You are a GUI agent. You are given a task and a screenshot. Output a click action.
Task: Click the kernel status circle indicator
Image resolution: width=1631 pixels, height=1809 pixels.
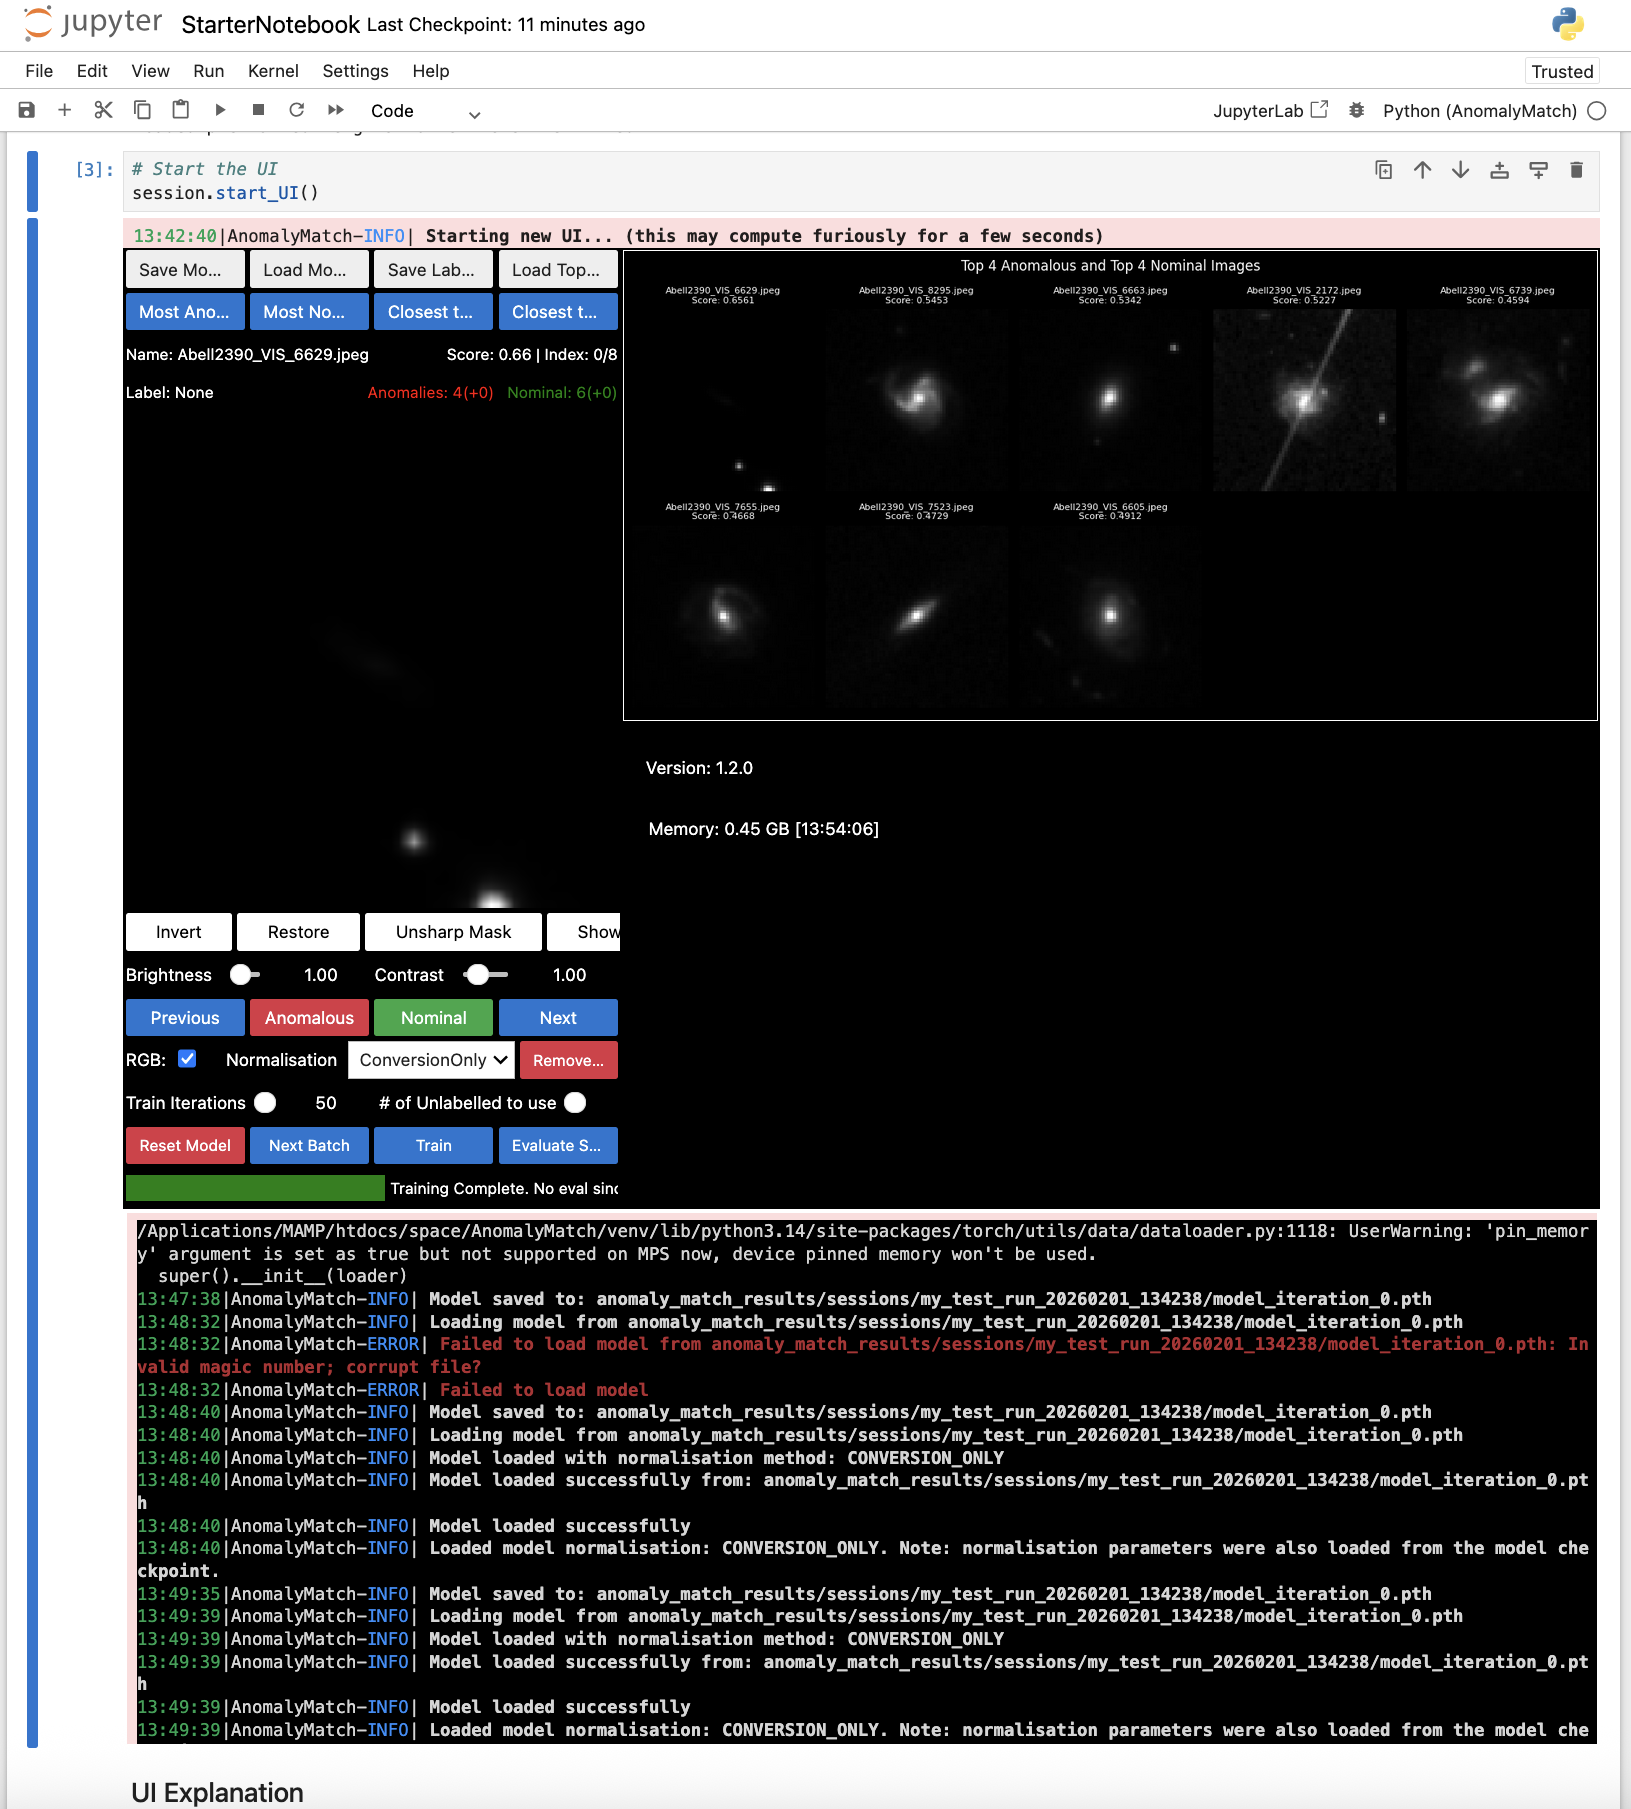click(1597, 111)
